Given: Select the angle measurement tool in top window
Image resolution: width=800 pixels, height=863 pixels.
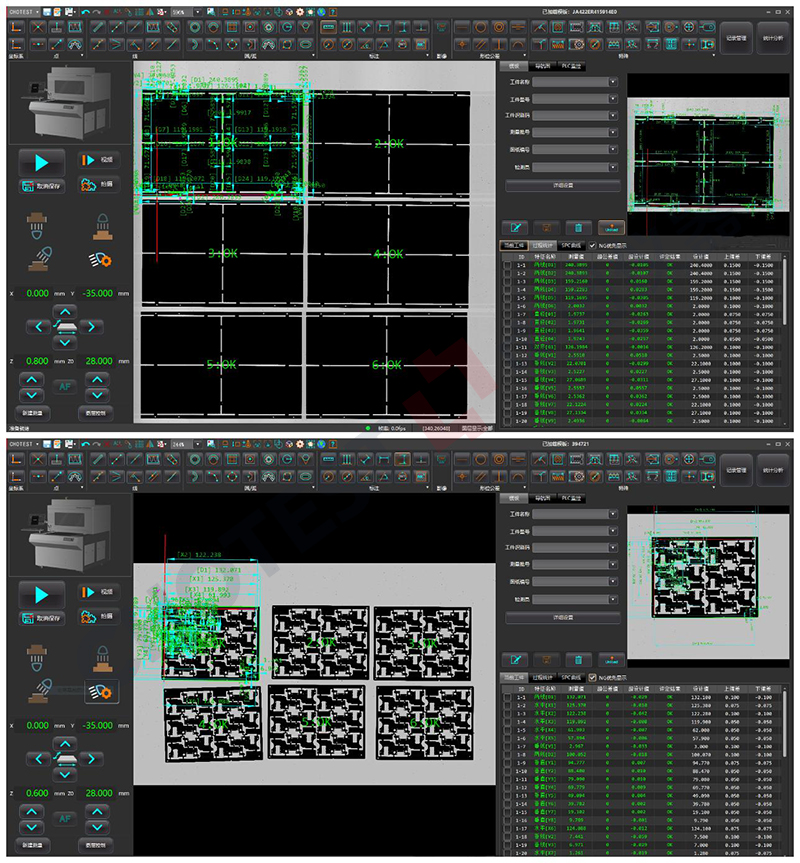Looking at the screenshot, I should (366, 44).
